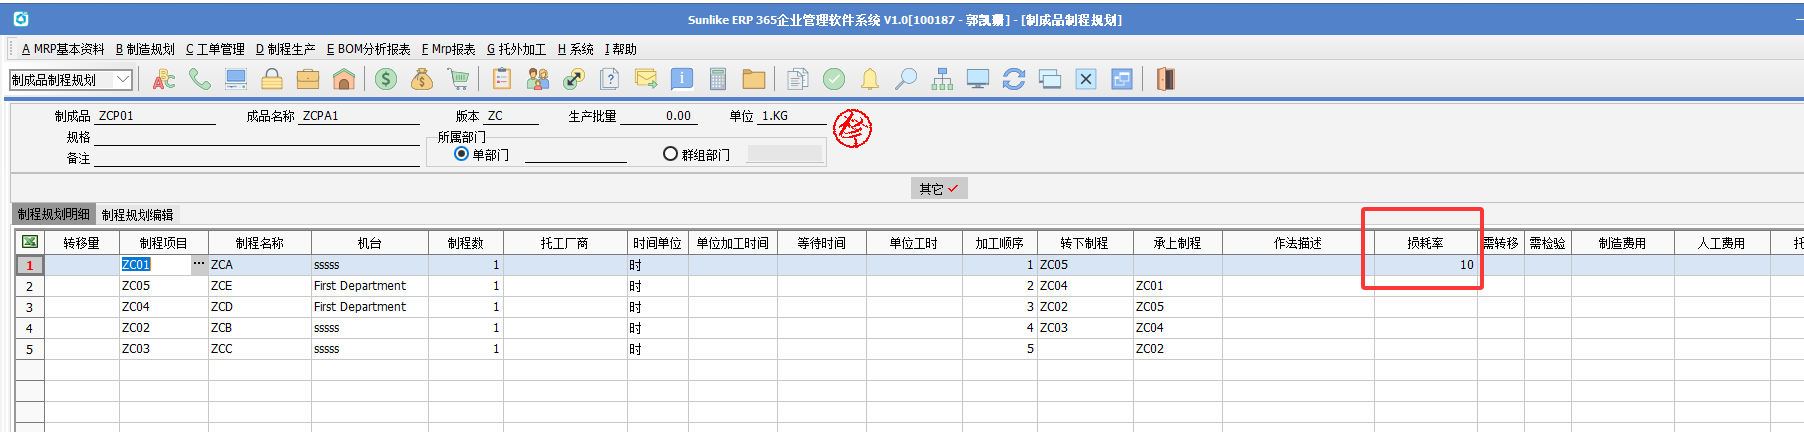Click the 制程项目 column header
Image resolution: width=1804 pixels, height=432 pixels.
(163, 243)
